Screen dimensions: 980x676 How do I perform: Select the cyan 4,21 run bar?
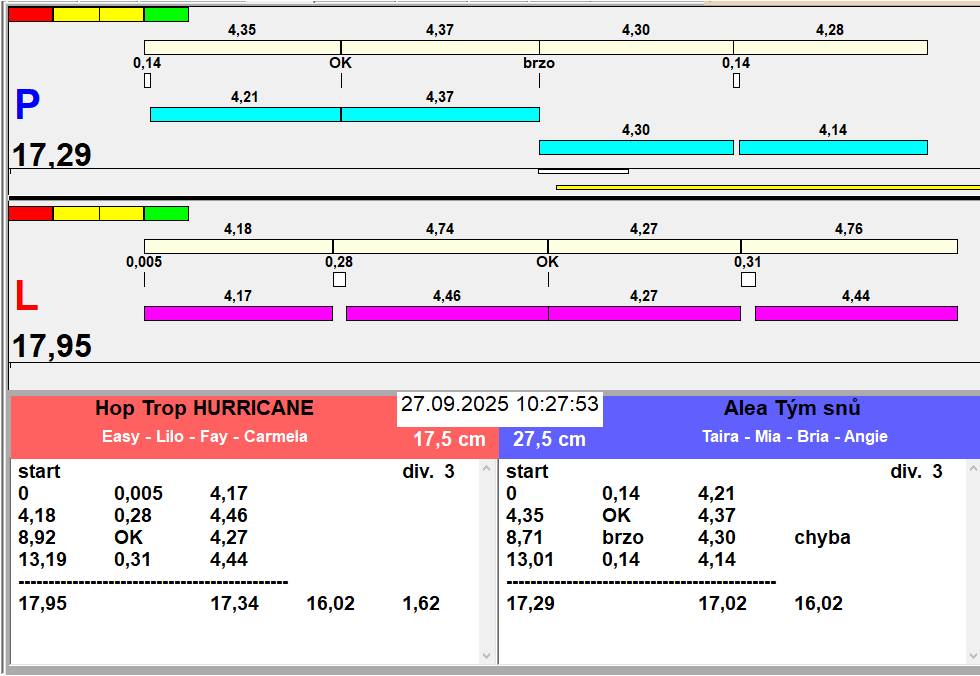tap(246, 114)
